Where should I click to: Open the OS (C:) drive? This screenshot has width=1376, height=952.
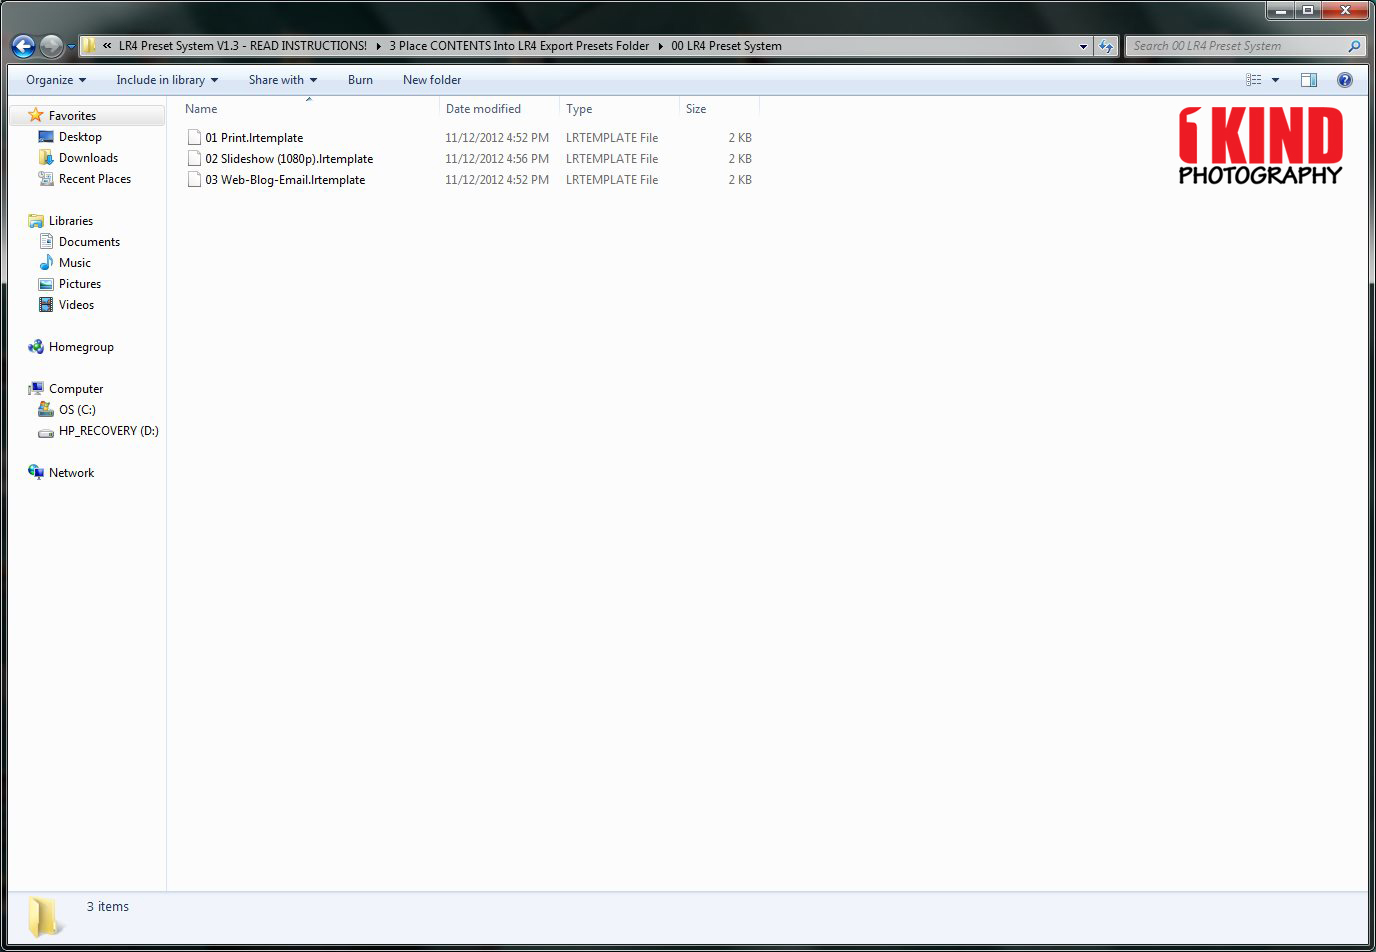click(77, 410)
